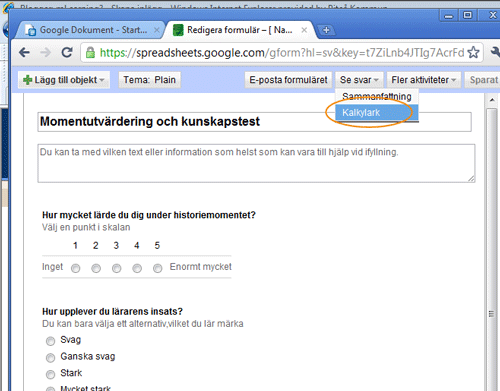This screenshot has width=500, height=391.
Task: Click the Tema: Plain button
Action: tap(150, 80)
